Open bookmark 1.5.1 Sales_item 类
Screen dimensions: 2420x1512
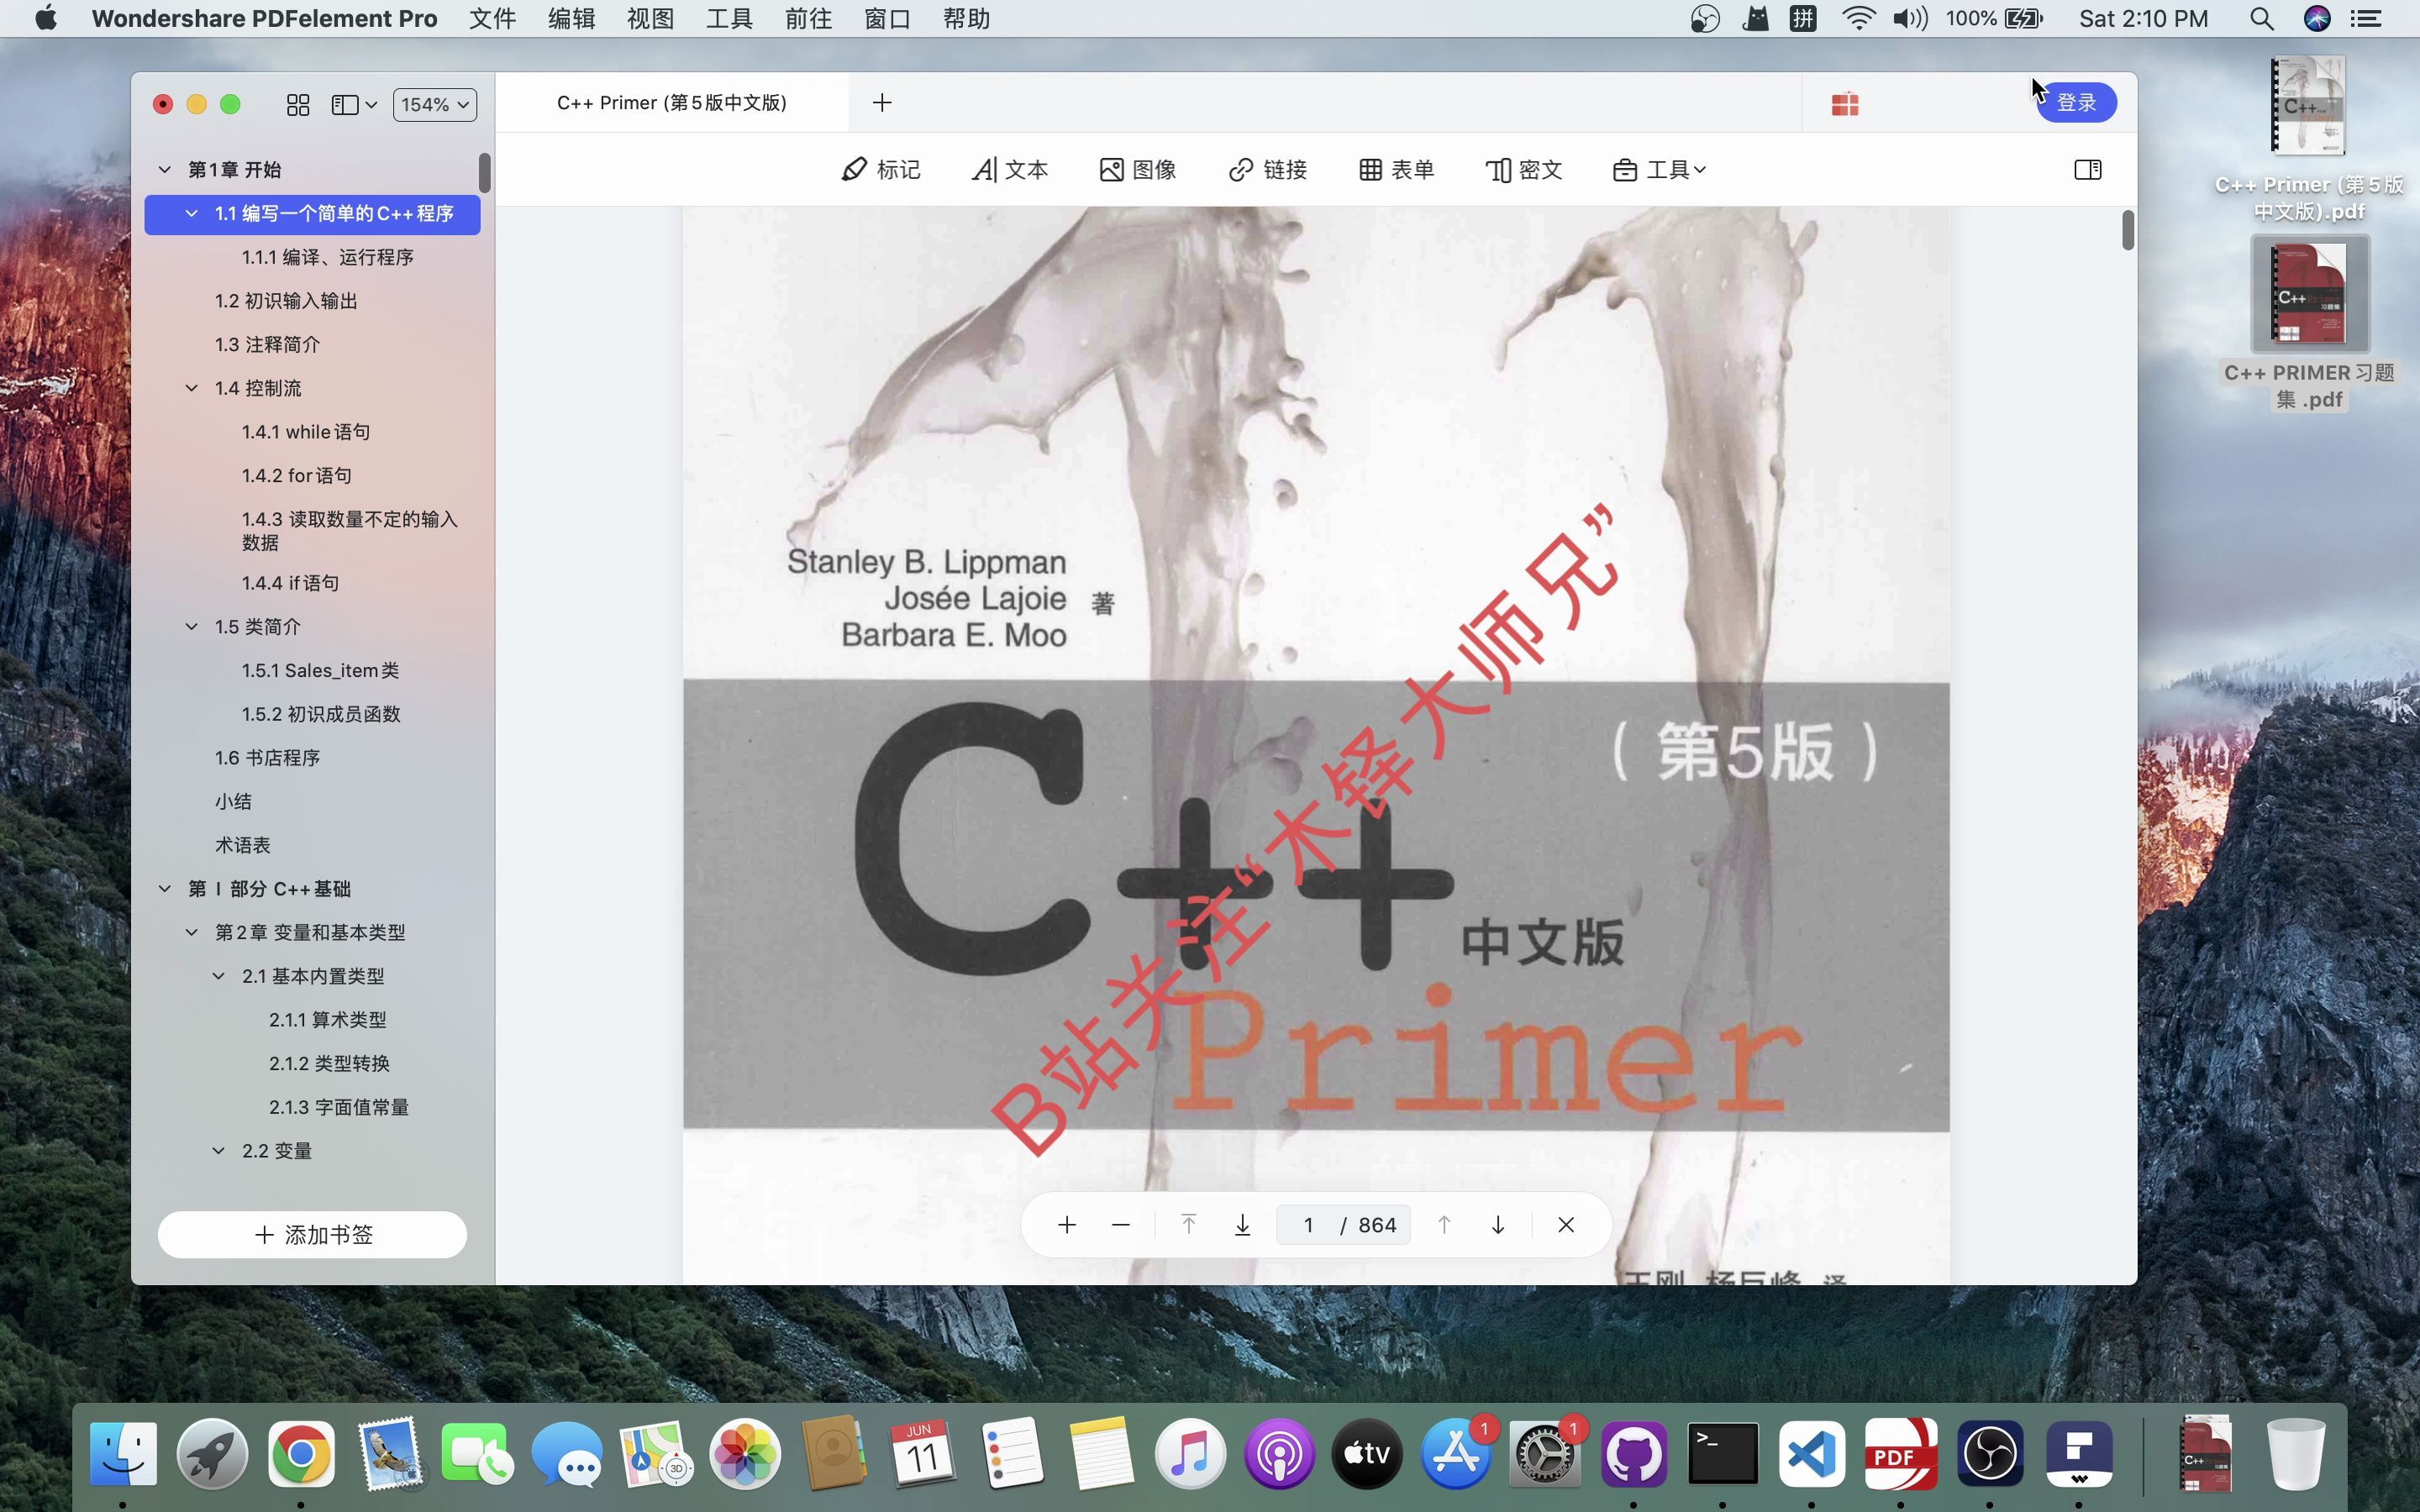[320, 670]
